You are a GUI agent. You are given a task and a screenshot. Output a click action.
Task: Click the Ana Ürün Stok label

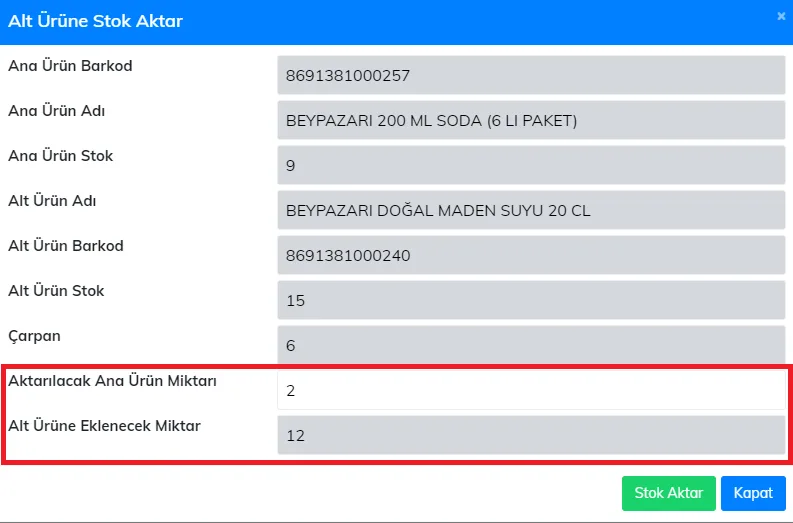tap(61, 156)
